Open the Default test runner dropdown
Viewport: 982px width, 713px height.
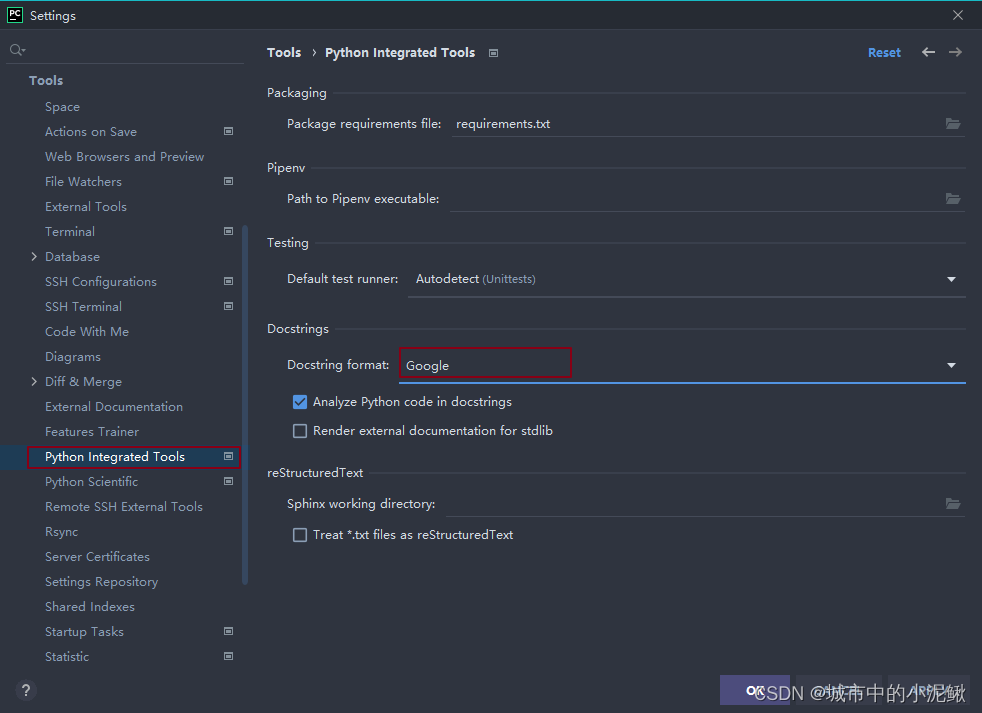pos(950,279)
